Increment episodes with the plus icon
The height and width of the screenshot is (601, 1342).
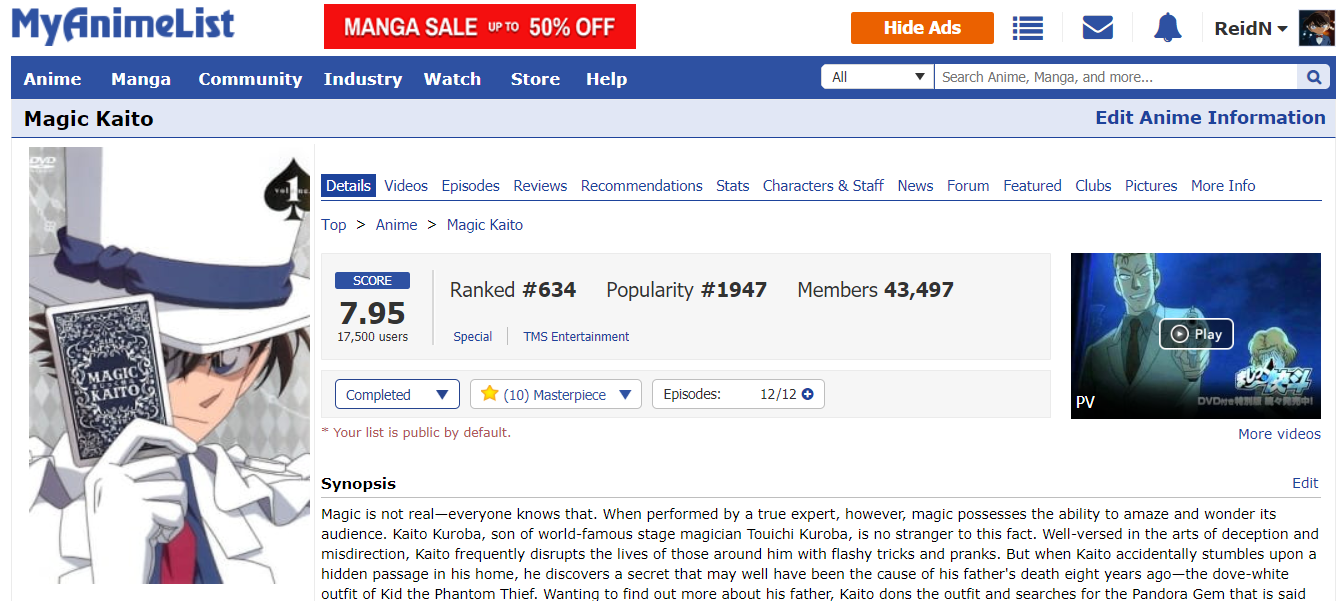[x=808, y=394]
